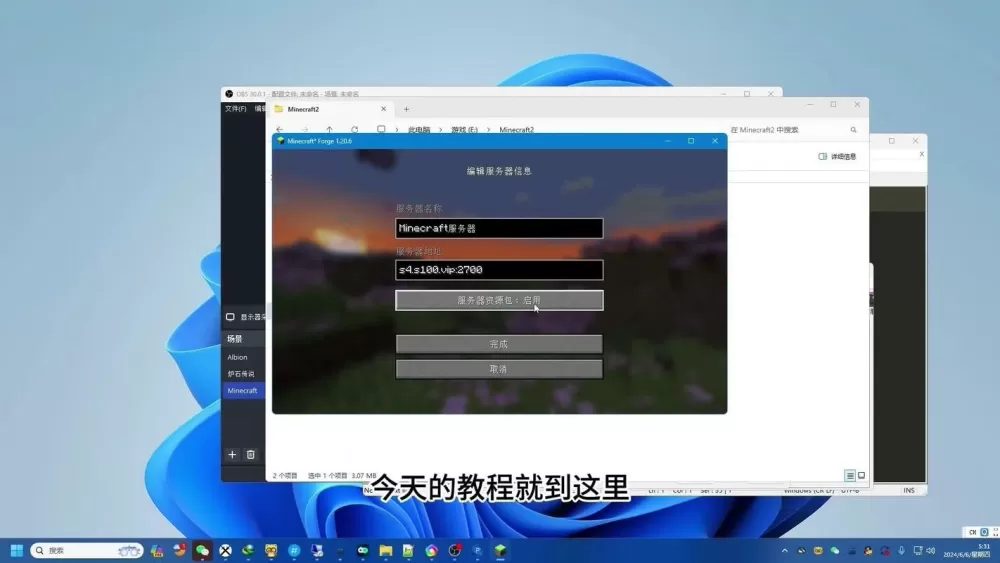Select the 炉石传说 scene in OBS
This screenshot has height=563, width=1000.
pos(243,374)
